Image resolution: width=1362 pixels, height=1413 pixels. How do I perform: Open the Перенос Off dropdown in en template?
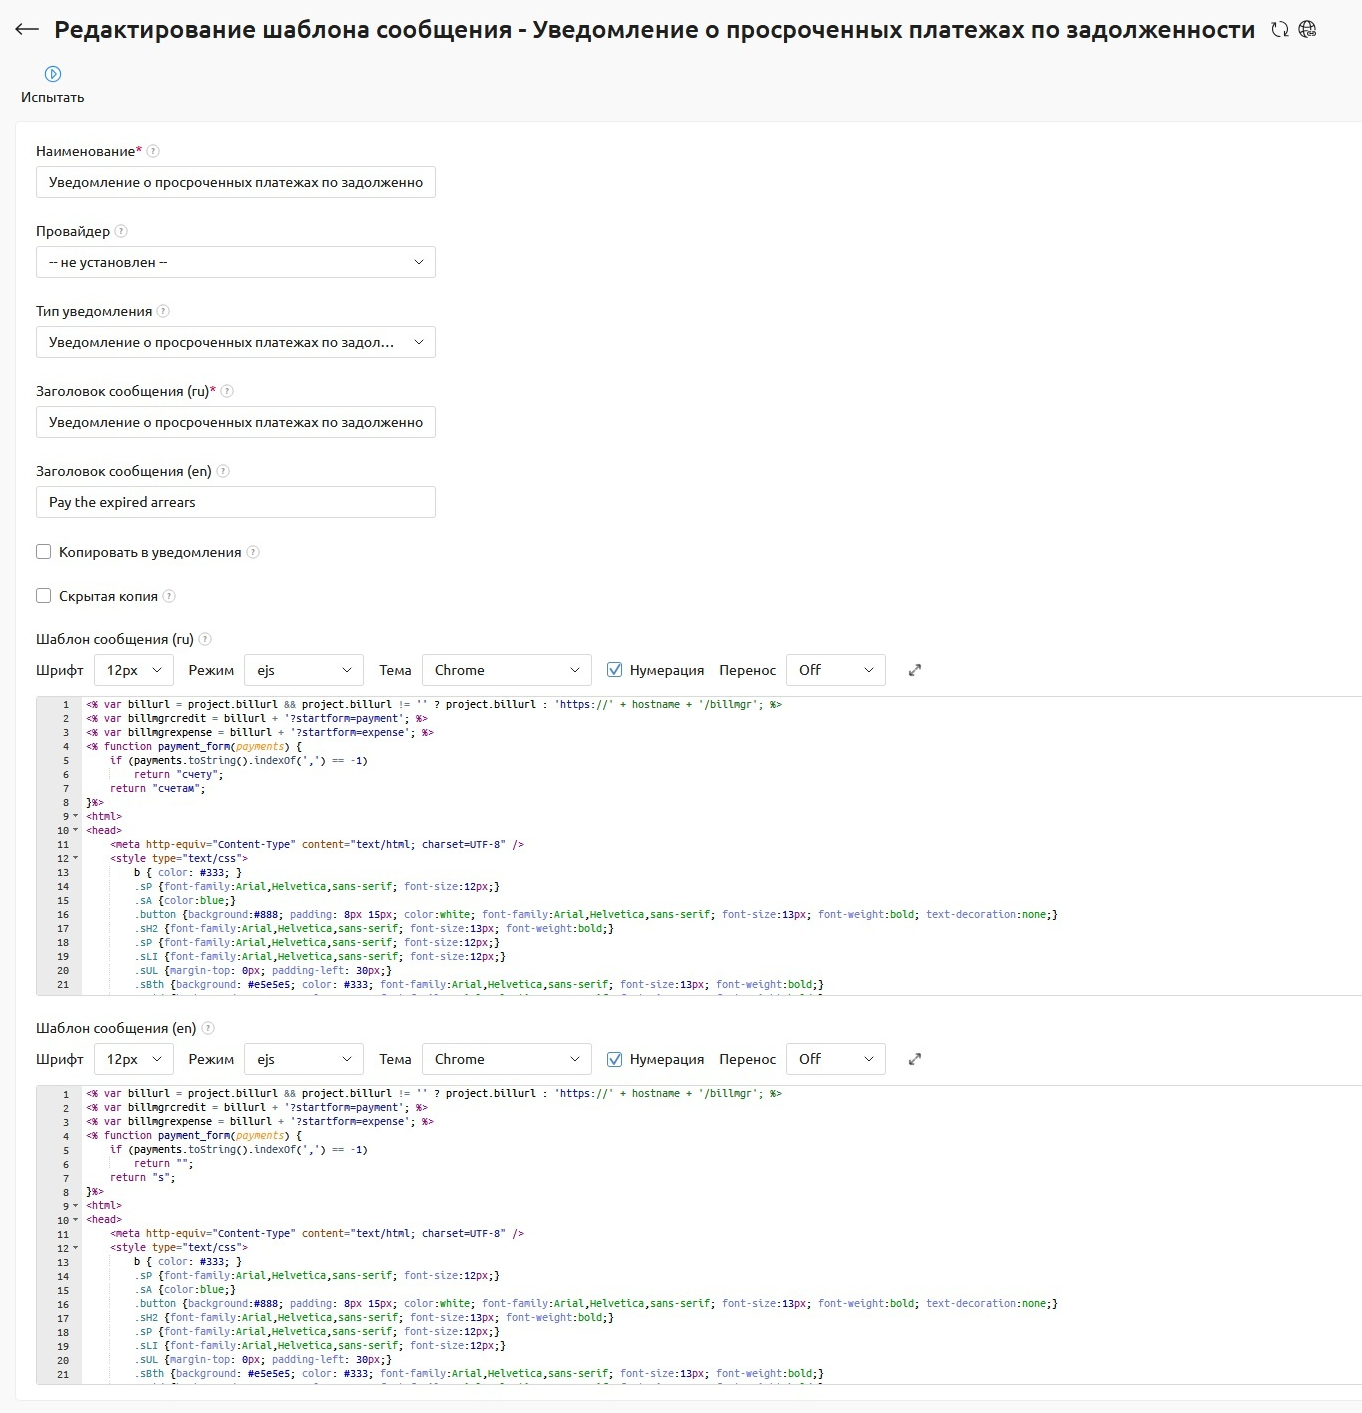click(836, 1059)
